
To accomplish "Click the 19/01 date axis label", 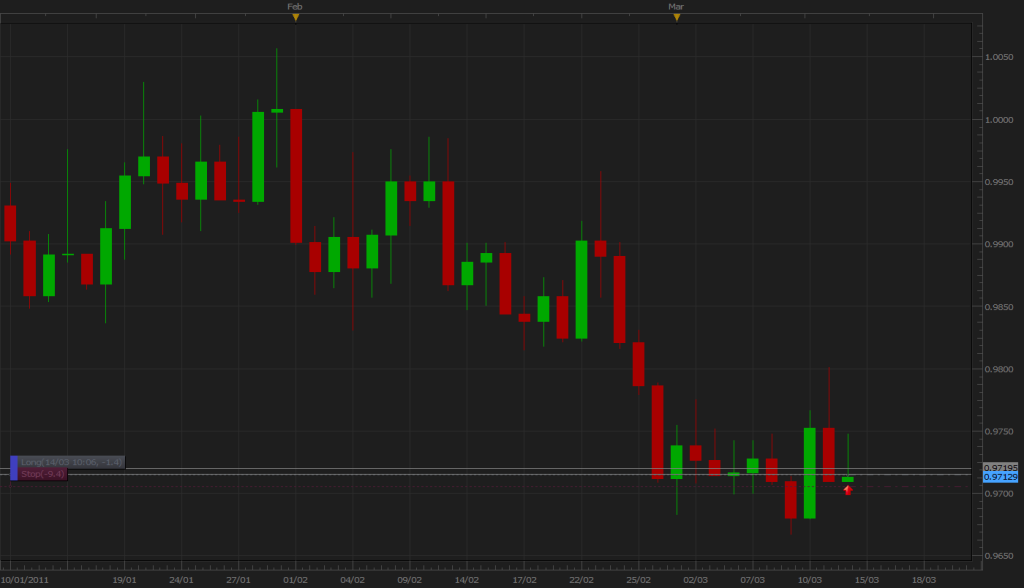I will pyautogui.click(x=124, y=580).
